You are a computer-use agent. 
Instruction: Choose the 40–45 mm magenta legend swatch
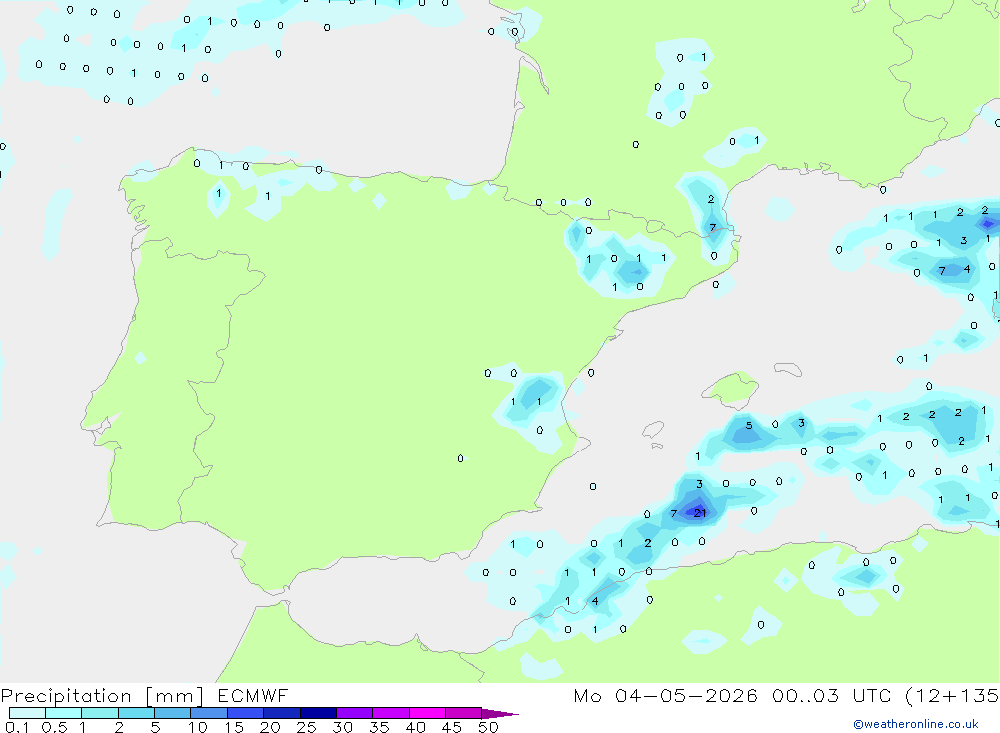coord(427,713)
